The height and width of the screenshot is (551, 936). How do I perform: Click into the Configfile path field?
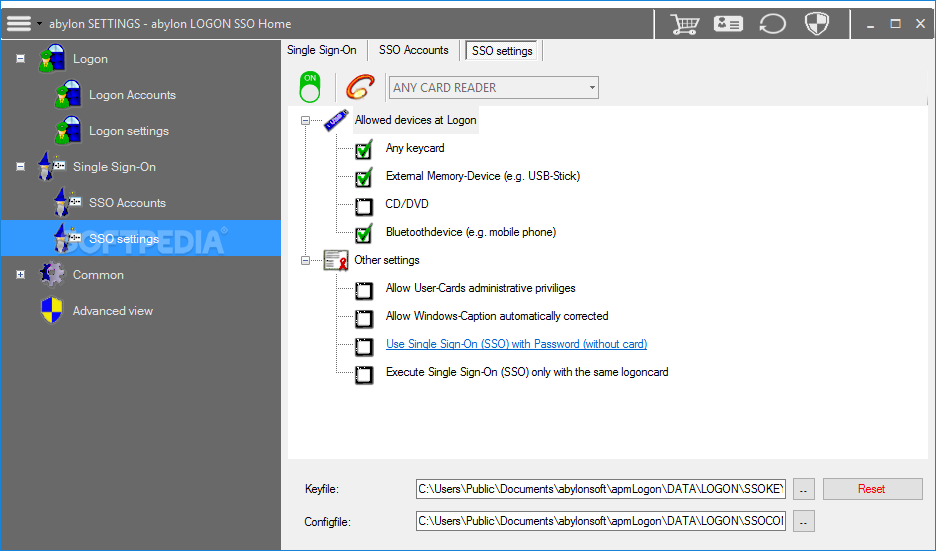click(601, 521)
